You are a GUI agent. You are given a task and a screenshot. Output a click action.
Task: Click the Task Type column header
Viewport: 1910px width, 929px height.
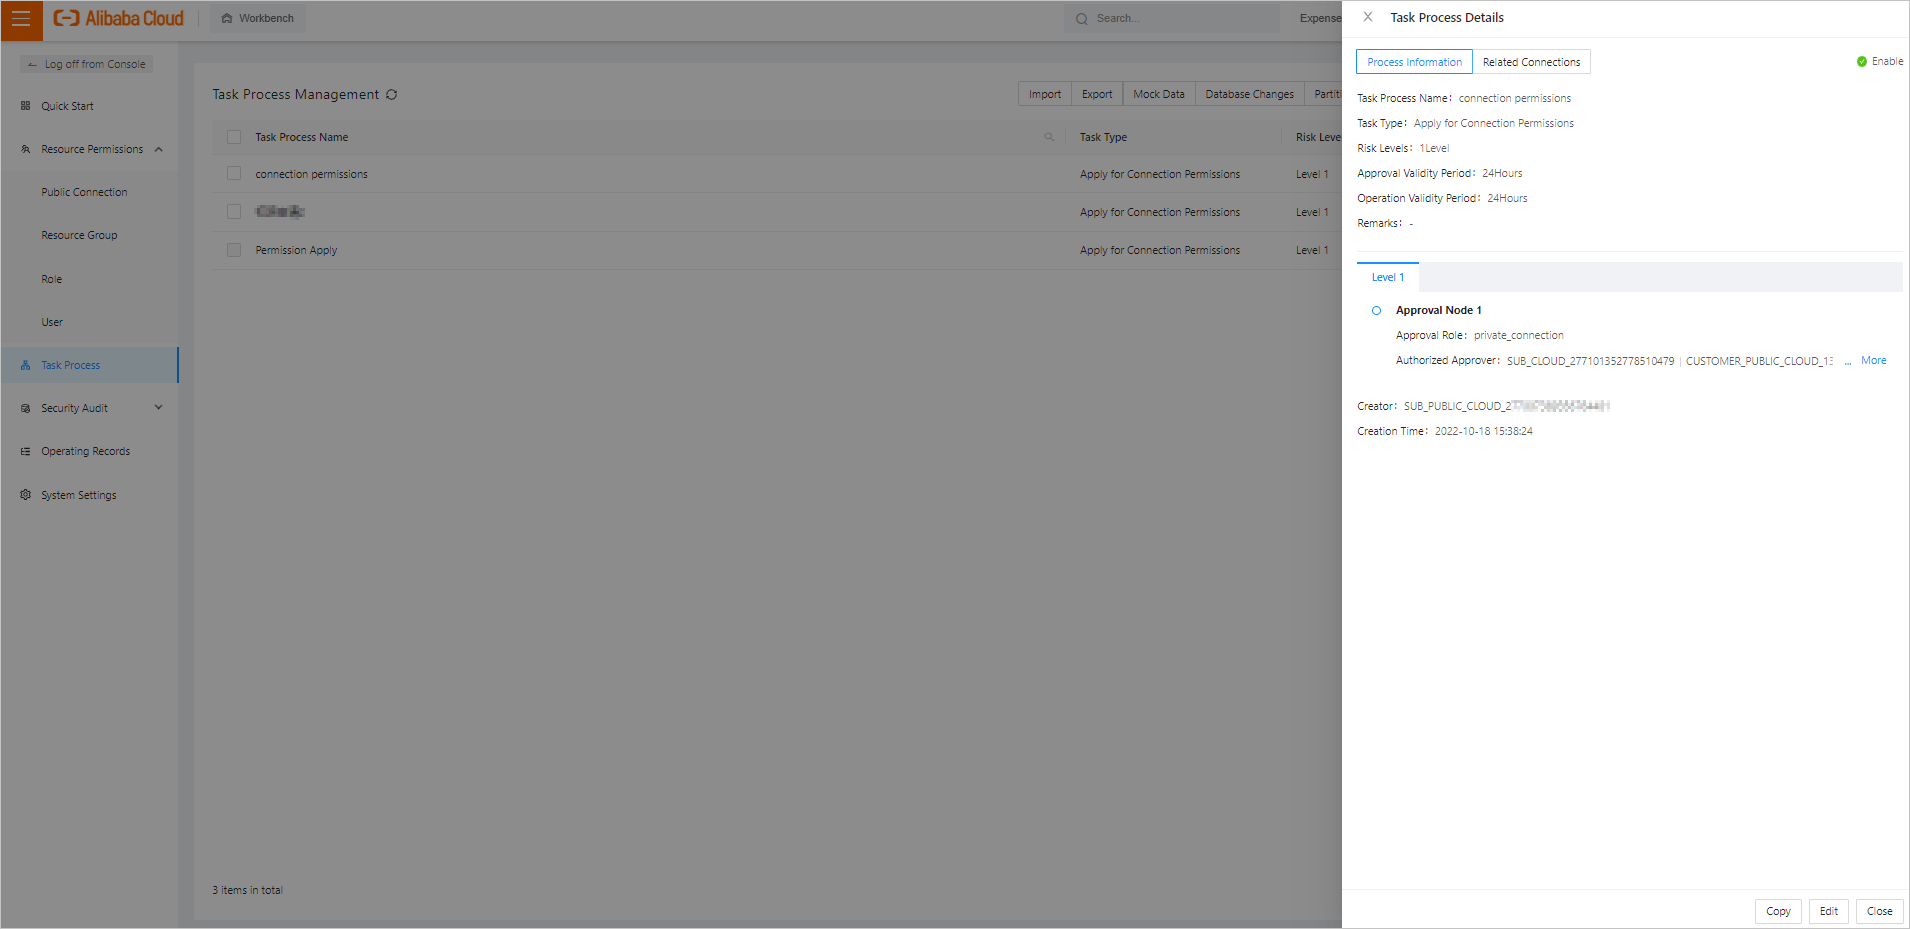pyautogui.click(x=1103, y=137)
